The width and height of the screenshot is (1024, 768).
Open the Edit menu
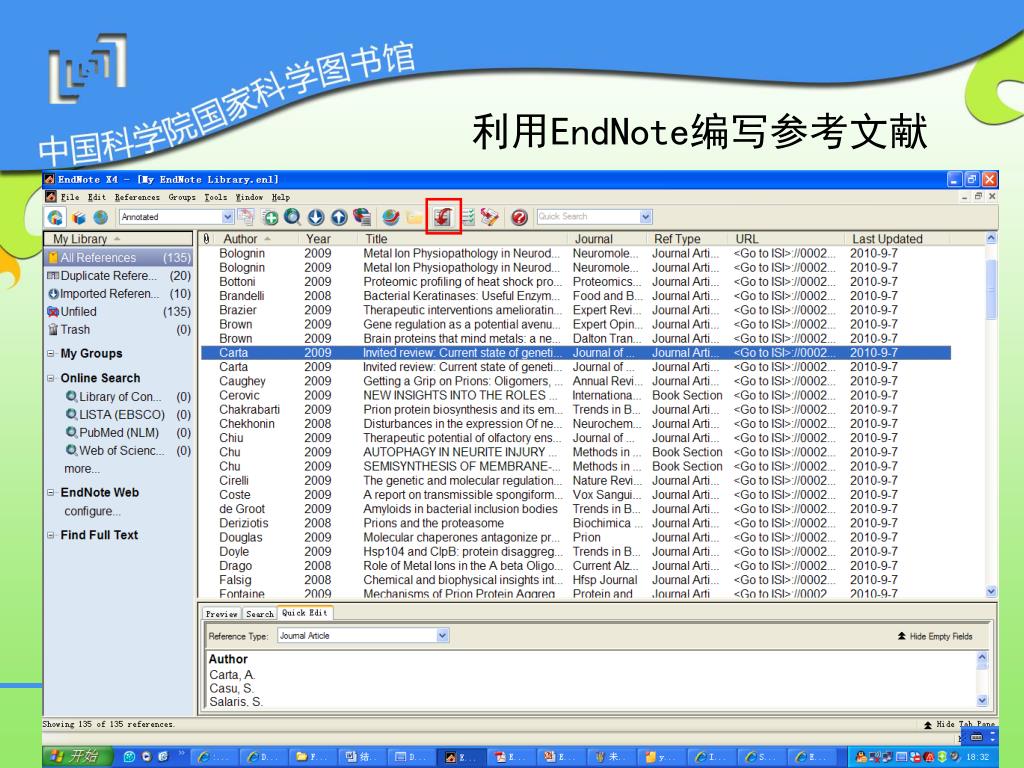pyautogui.click(x=97, y=197)
